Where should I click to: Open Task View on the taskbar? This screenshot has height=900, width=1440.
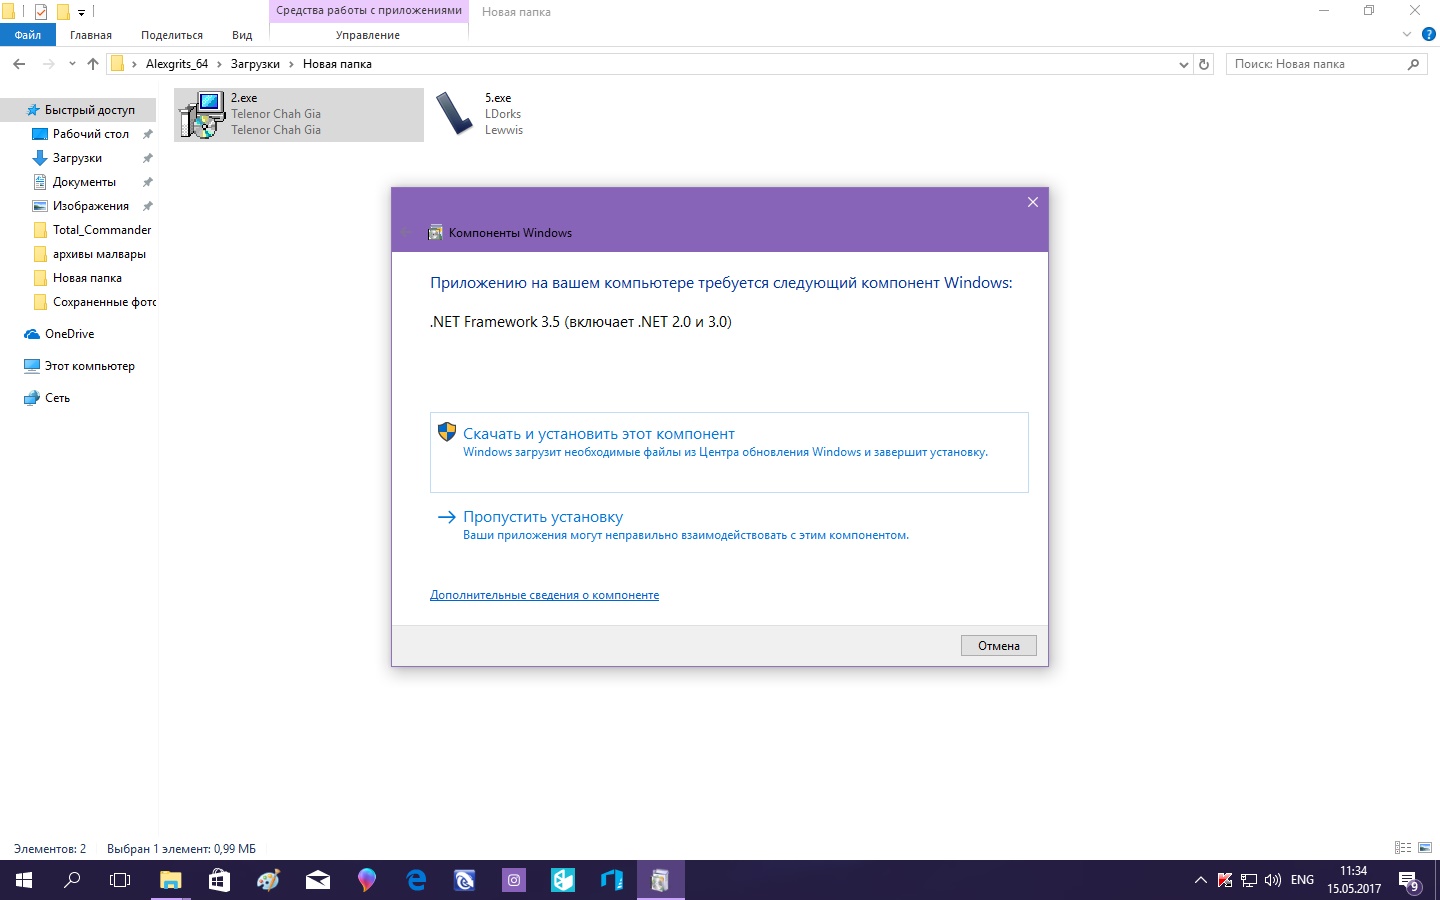point(120,880)
